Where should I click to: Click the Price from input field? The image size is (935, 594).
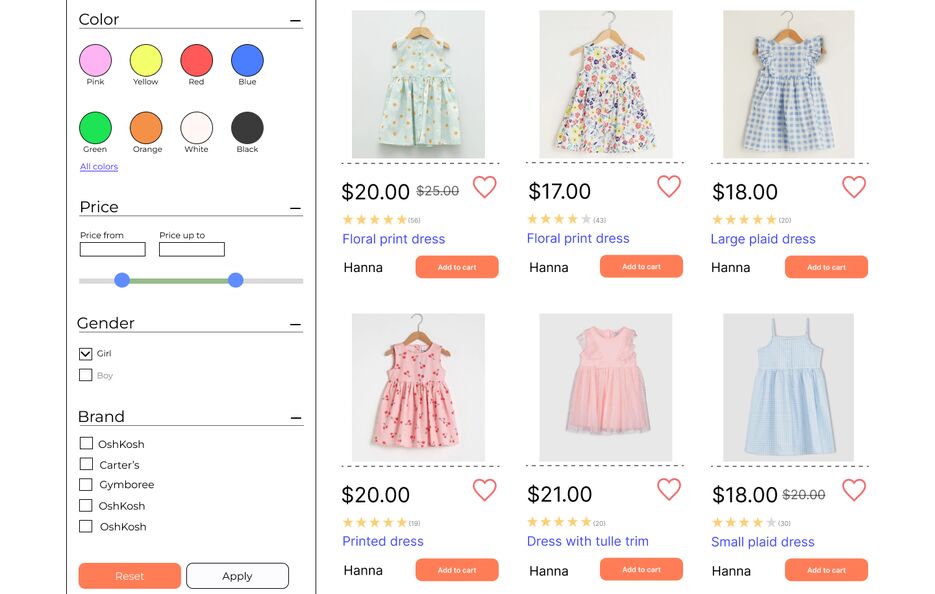point(113,249)
